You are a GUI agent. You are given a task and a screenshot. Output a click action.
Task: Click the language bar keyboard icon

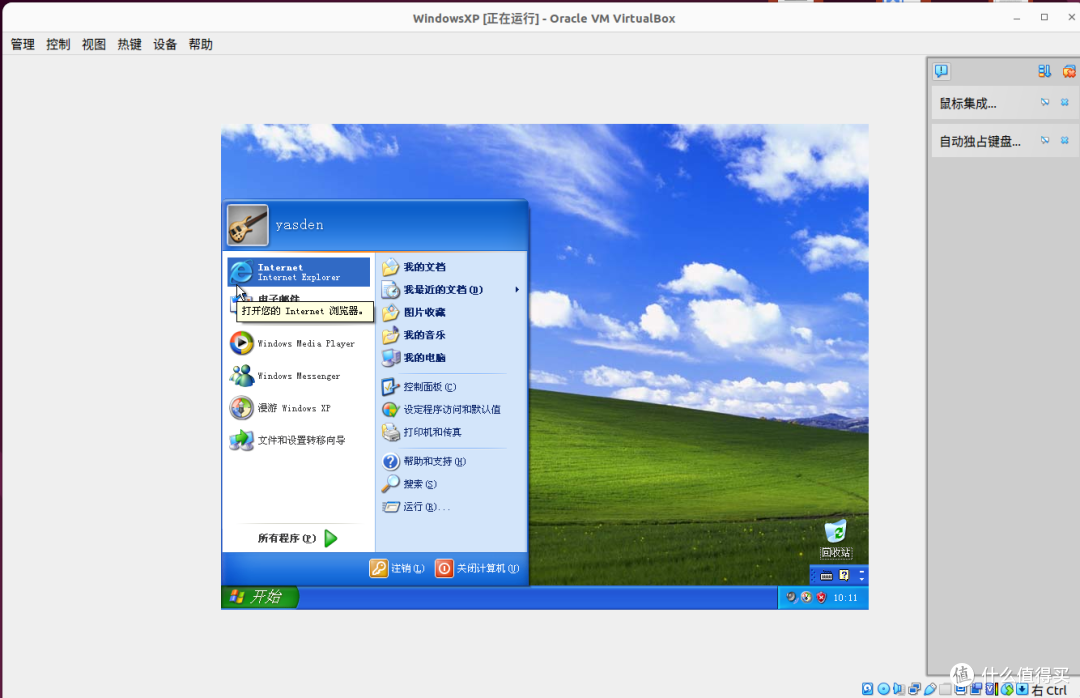[x=827, y=575]
